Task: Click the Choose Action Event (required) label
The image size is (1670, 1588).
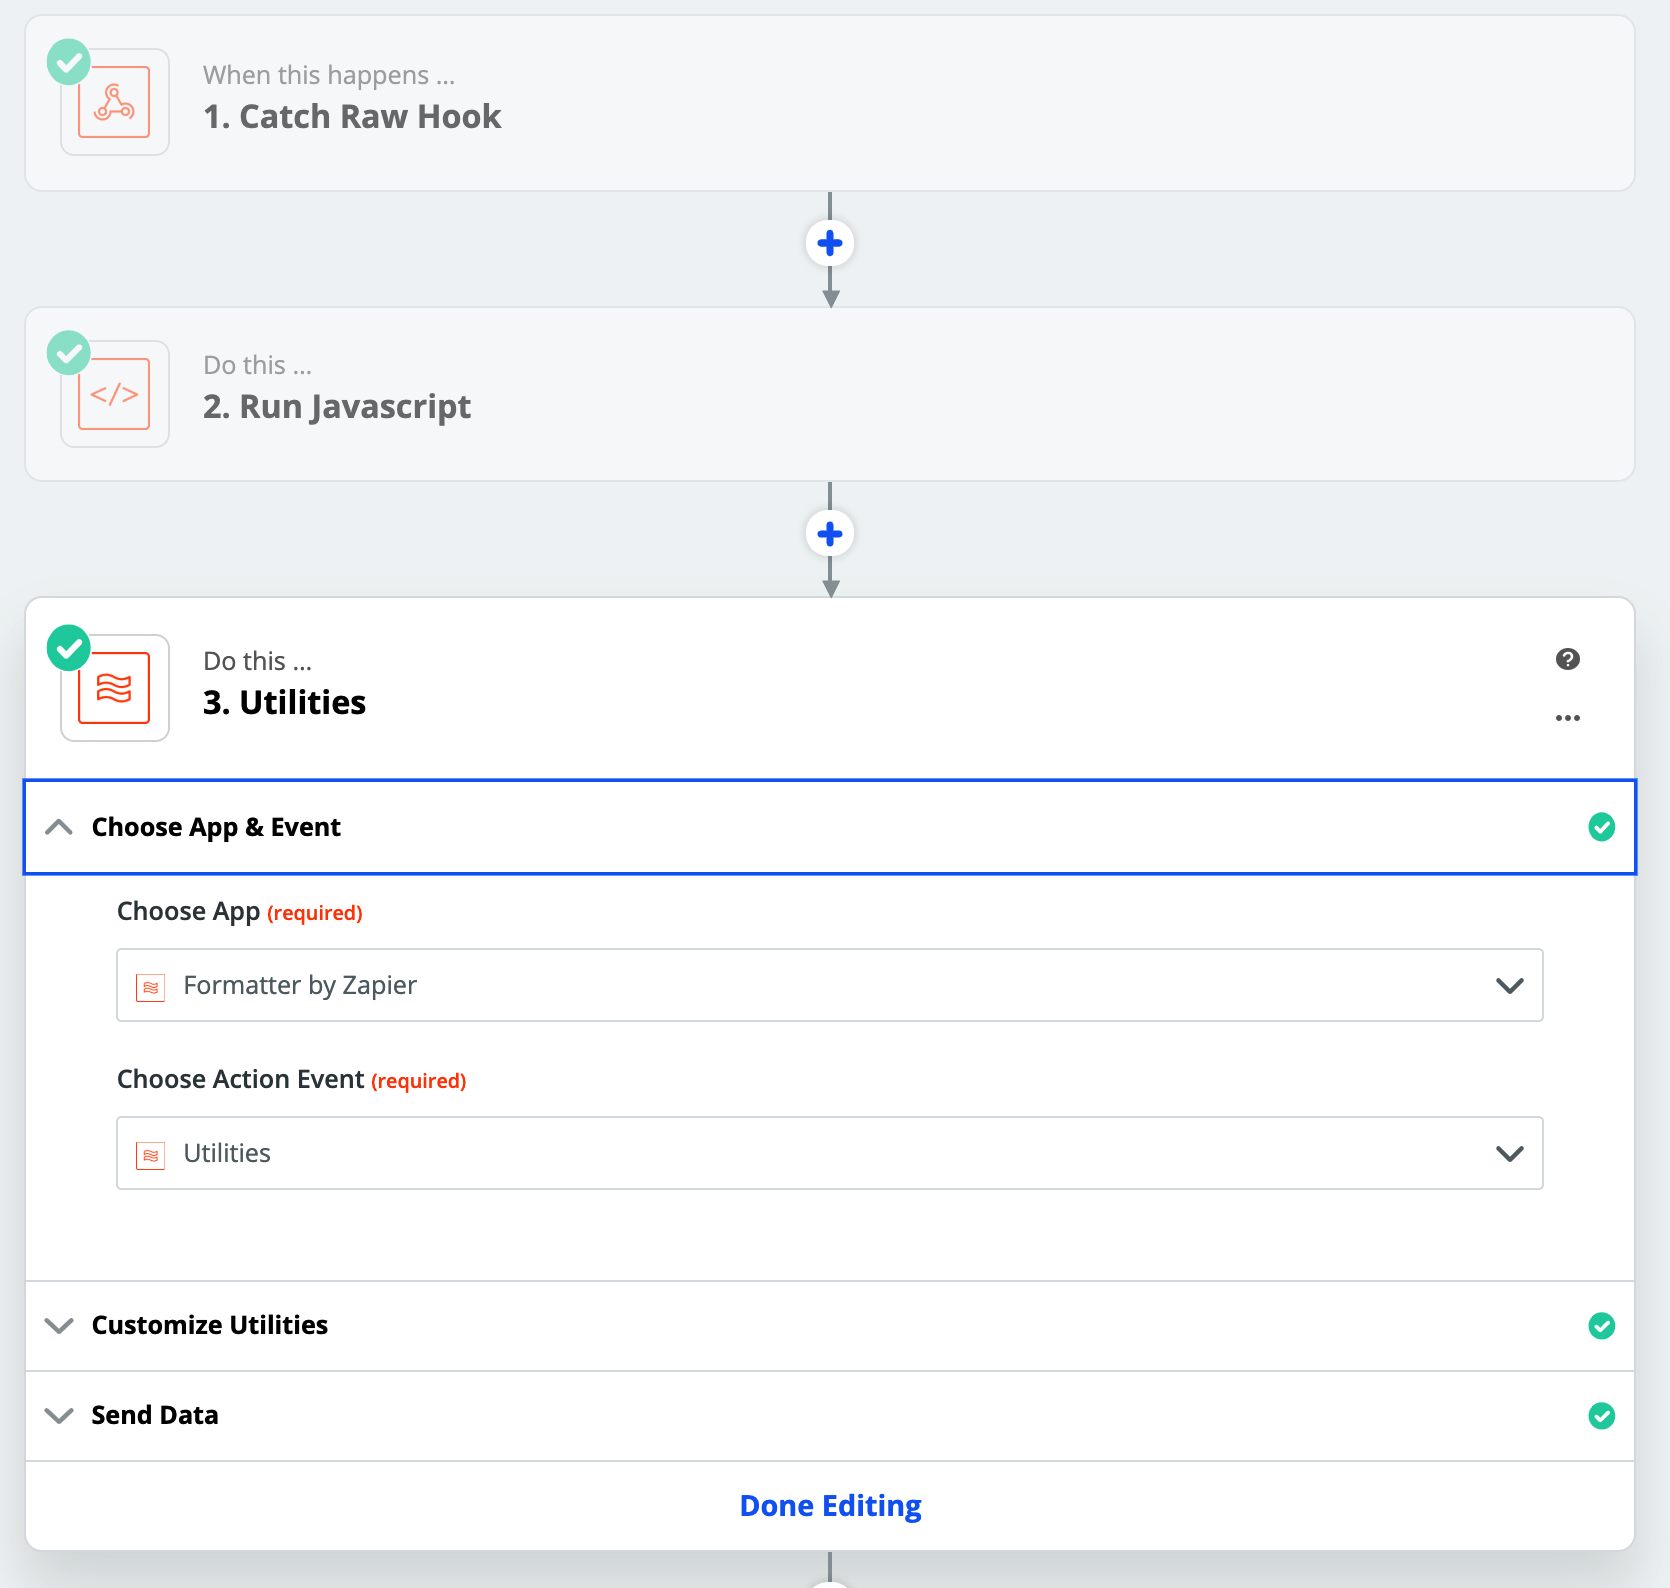Action: 292,1080
